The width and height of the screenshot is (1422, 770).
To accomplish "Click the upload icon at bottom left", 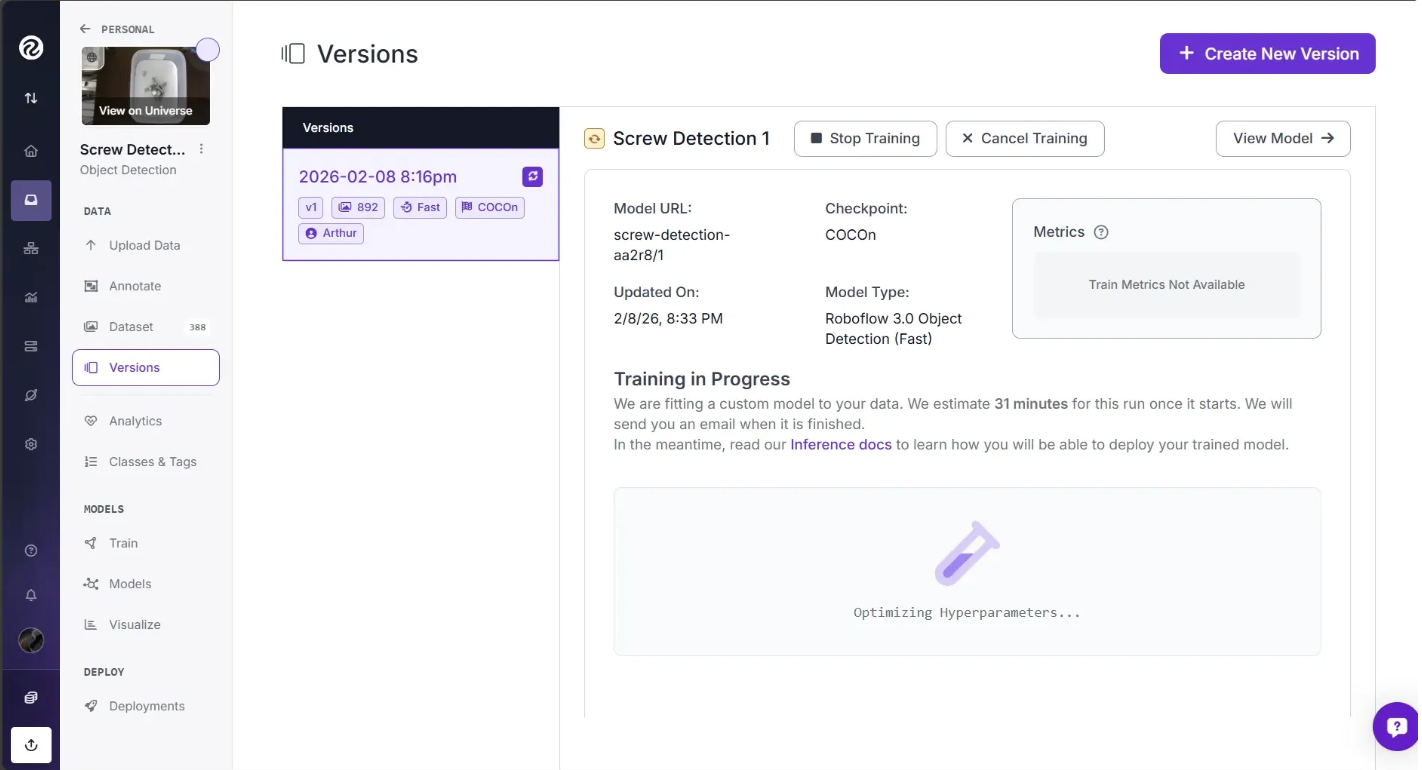I will tap(31, 745).
